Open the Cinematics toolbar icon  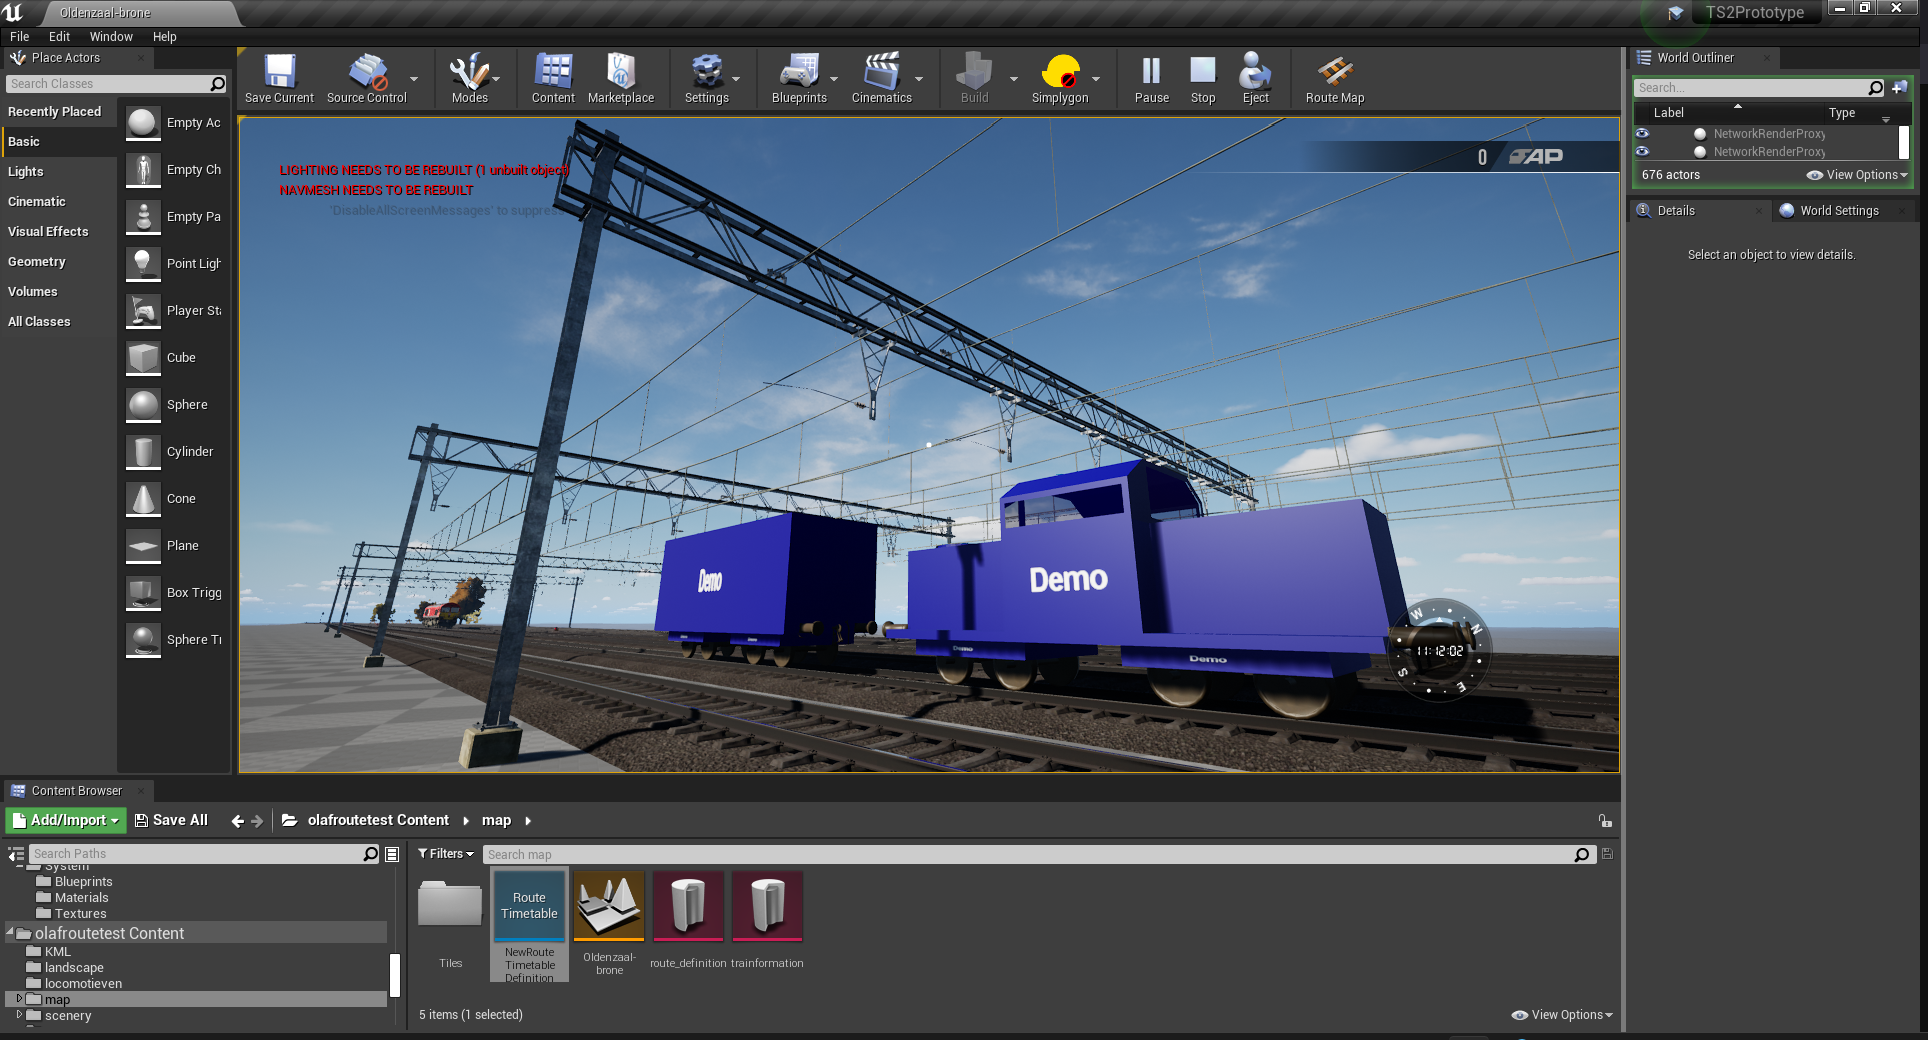click(x=881, y=78)
